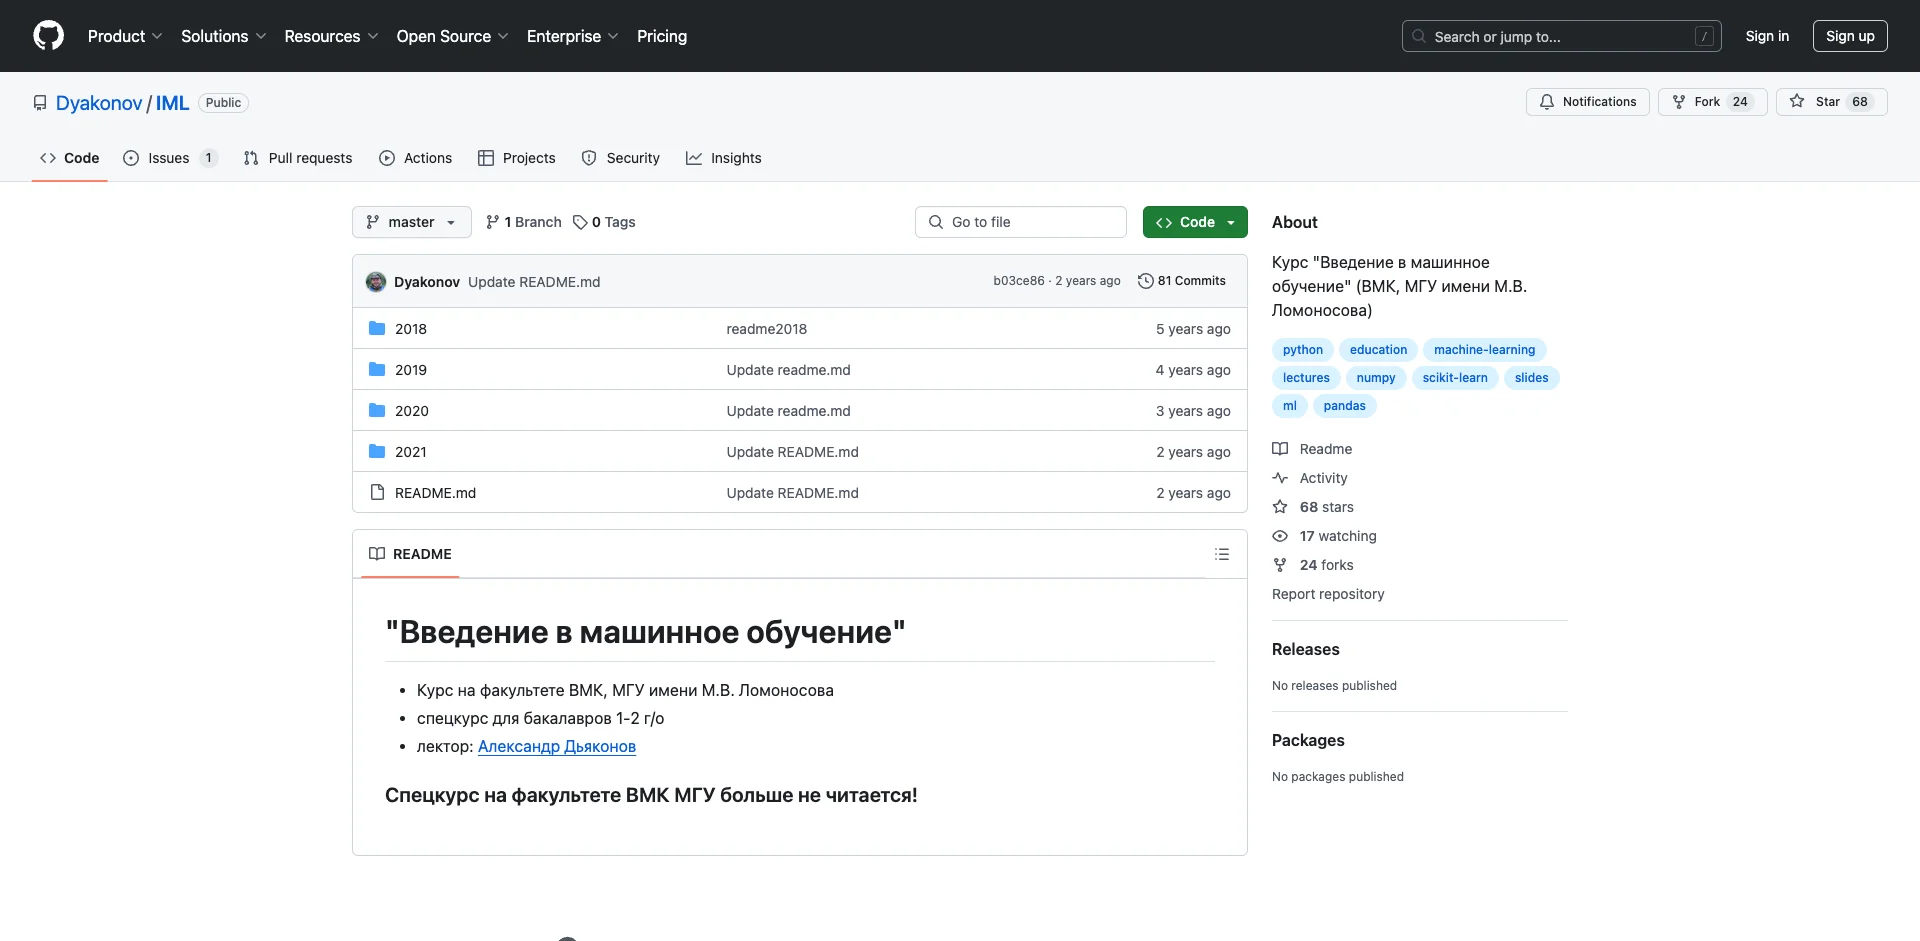Go to the Pricing page
Image resolution: width=1920 pixels, height=941 pixels.
click(x=662, y=36)
